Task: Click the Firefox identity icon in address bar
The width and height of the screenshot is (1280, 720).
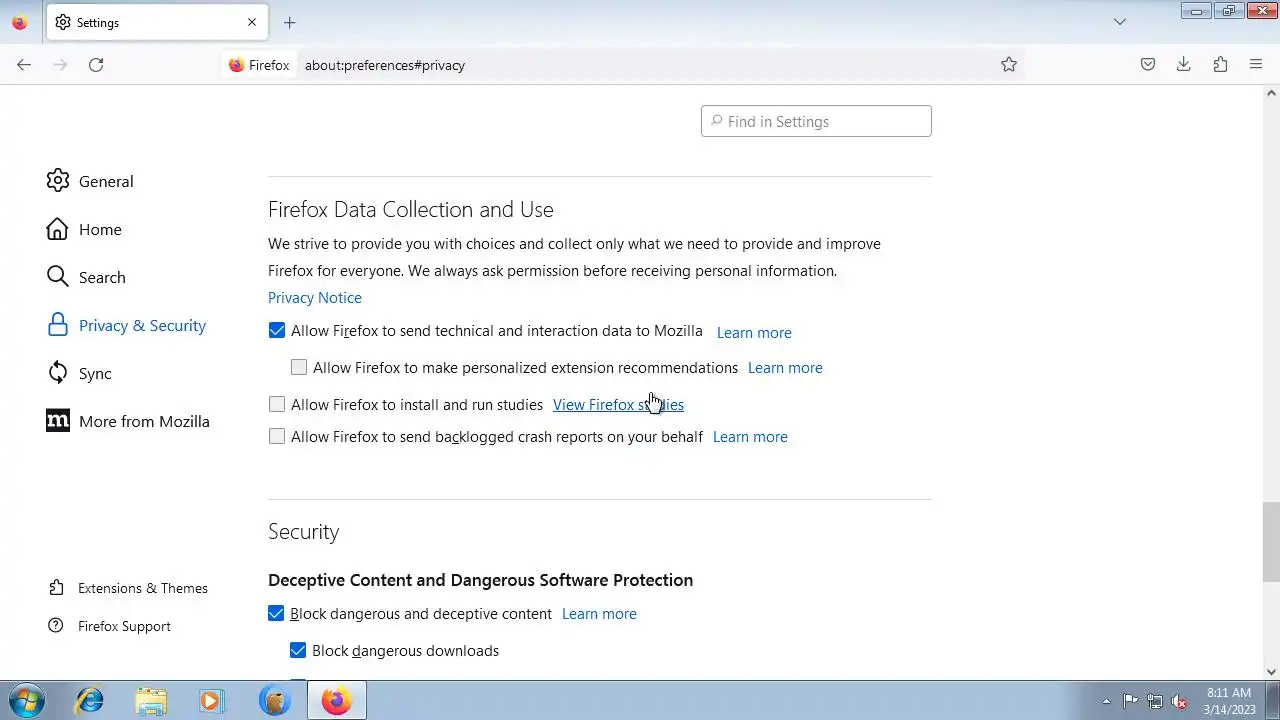Action: [259, 65]
